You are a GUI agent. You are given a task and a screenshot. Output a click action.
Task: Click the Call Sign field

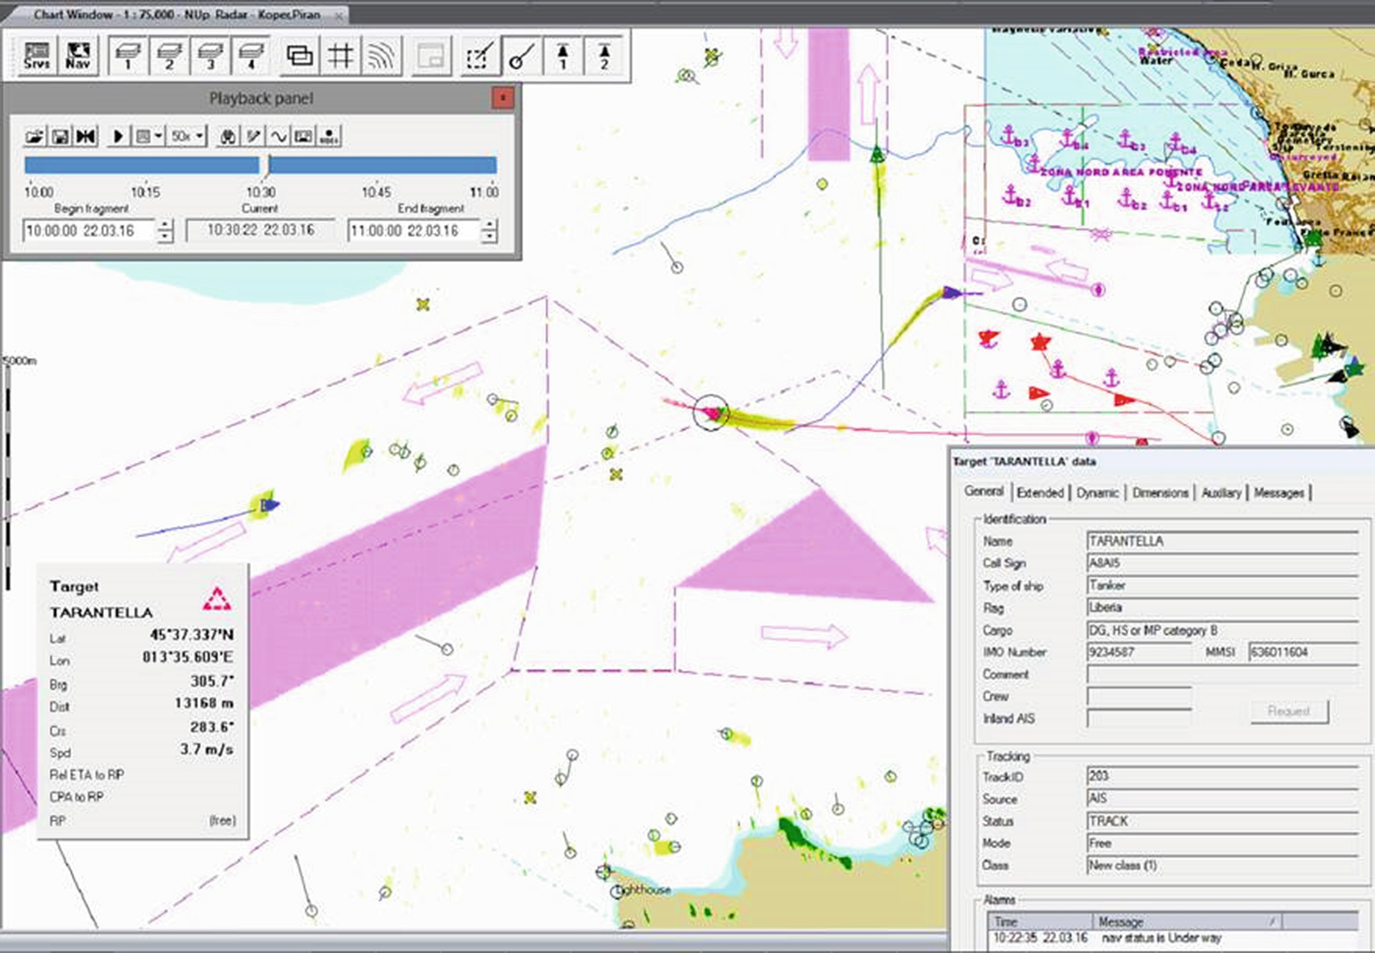coord(1222,563)
